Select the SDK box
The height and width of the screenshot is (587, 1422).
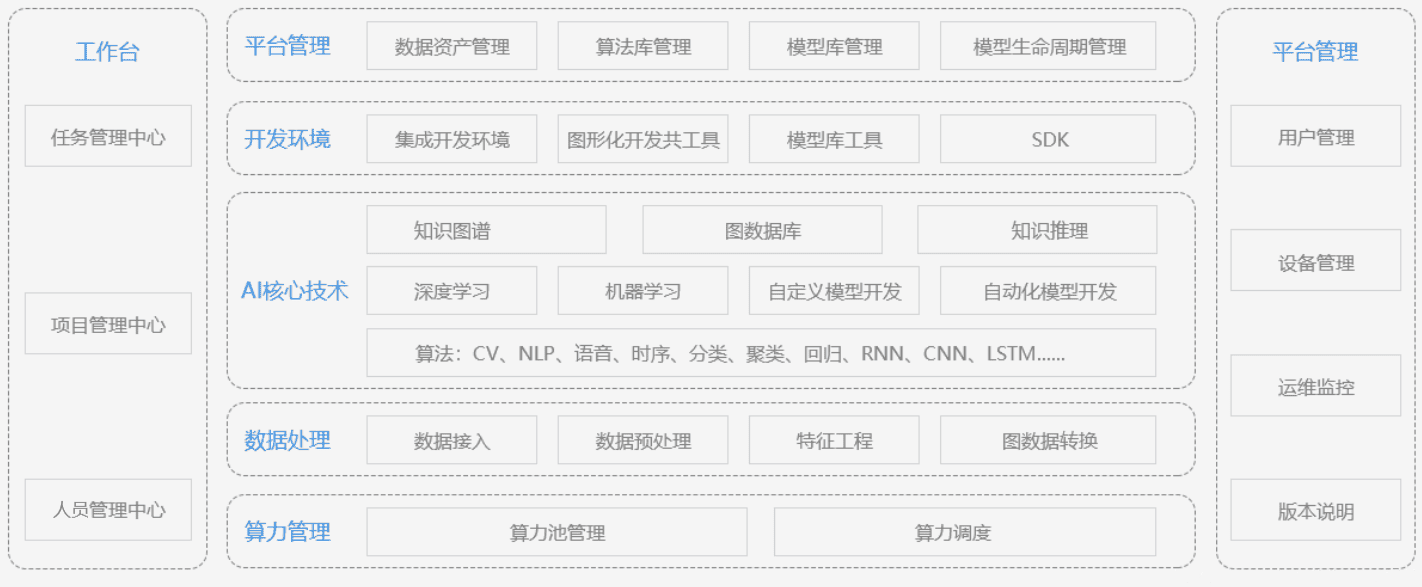click(1048, 139)
